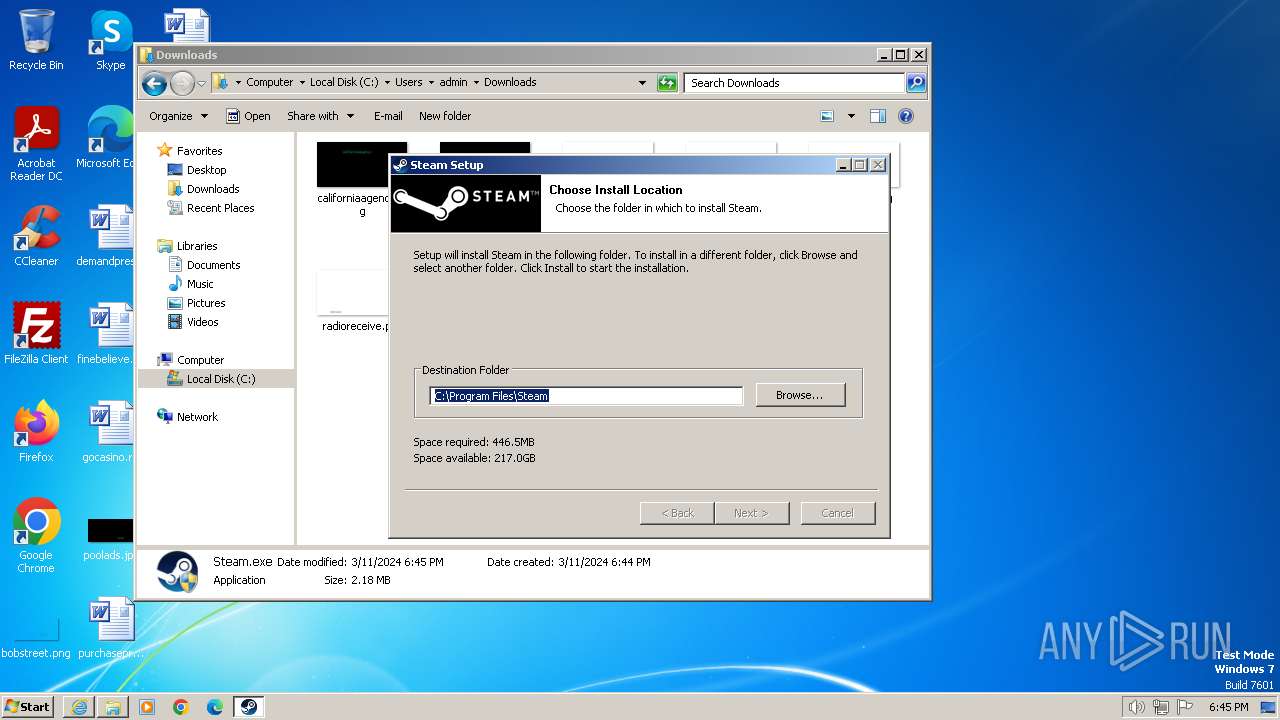Open CCleaner desktop shortcut

[36, 236]
